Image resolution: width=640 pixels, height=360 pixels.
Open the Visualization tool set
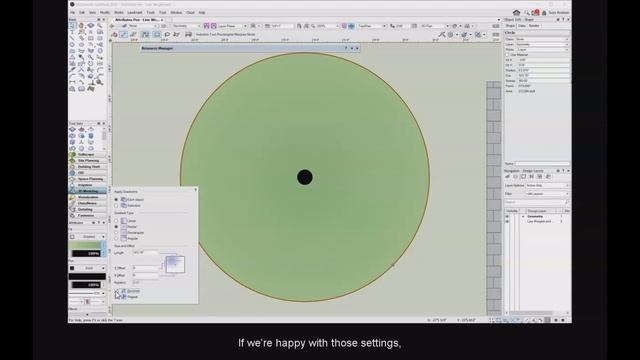click(88, 197)
